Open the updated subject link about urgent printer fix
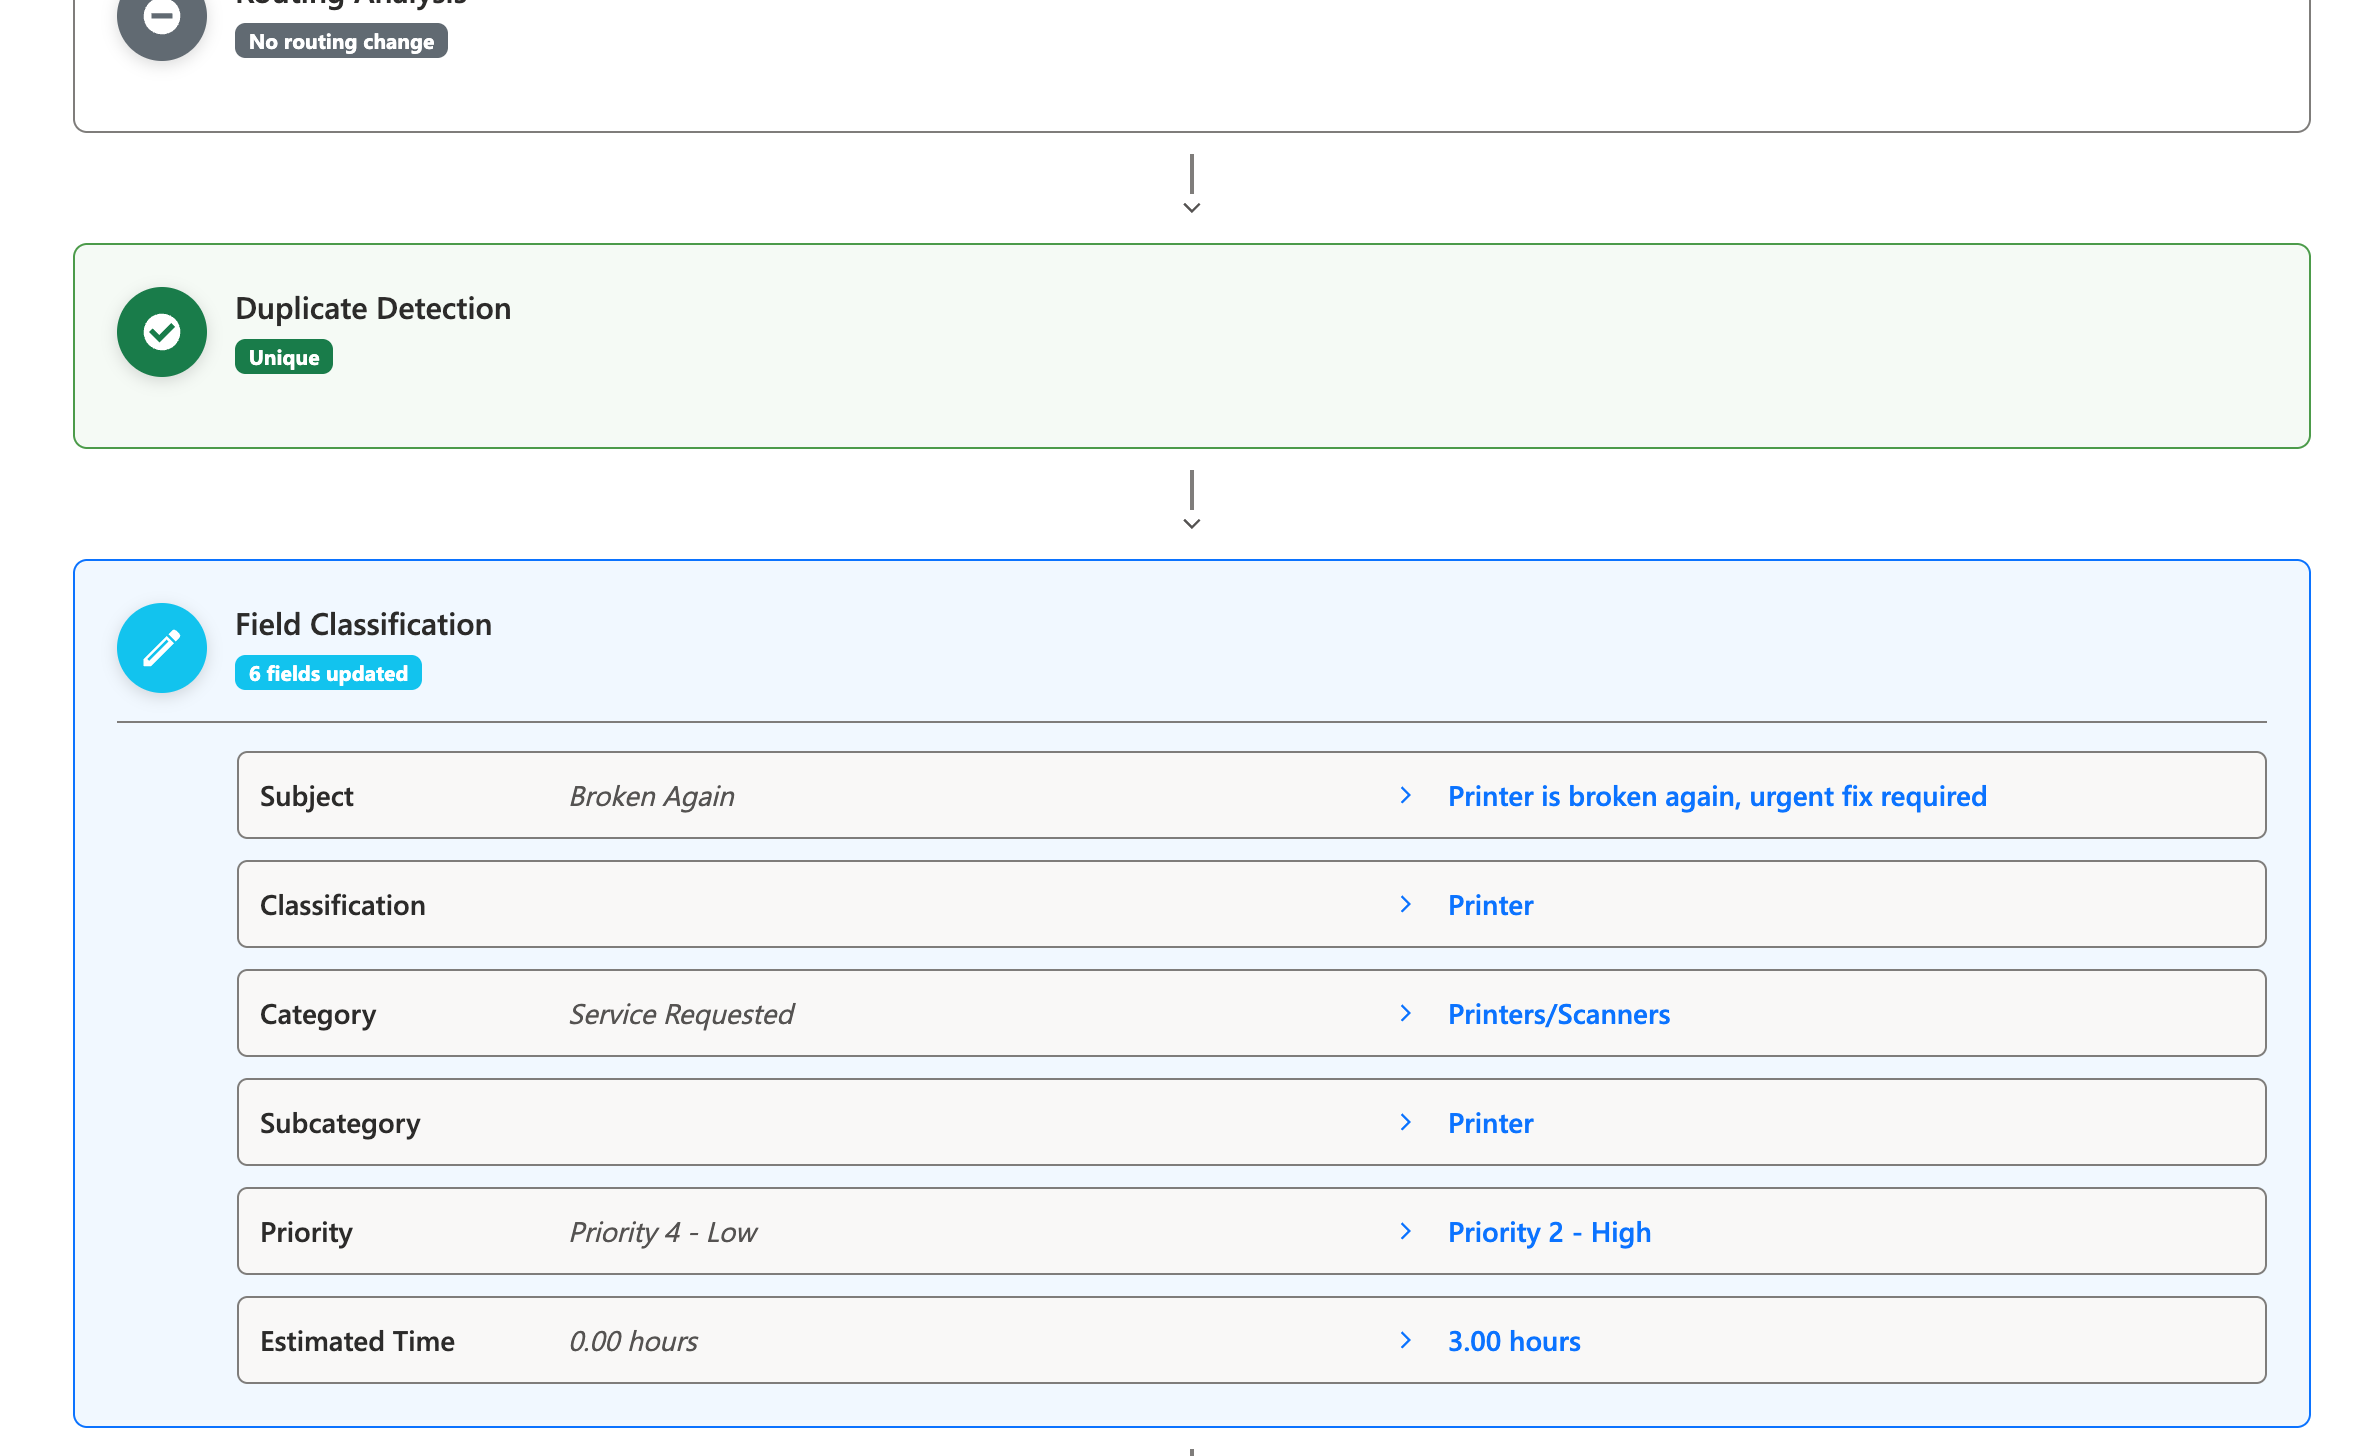 pyautogui.click(x=1717, y=795)
